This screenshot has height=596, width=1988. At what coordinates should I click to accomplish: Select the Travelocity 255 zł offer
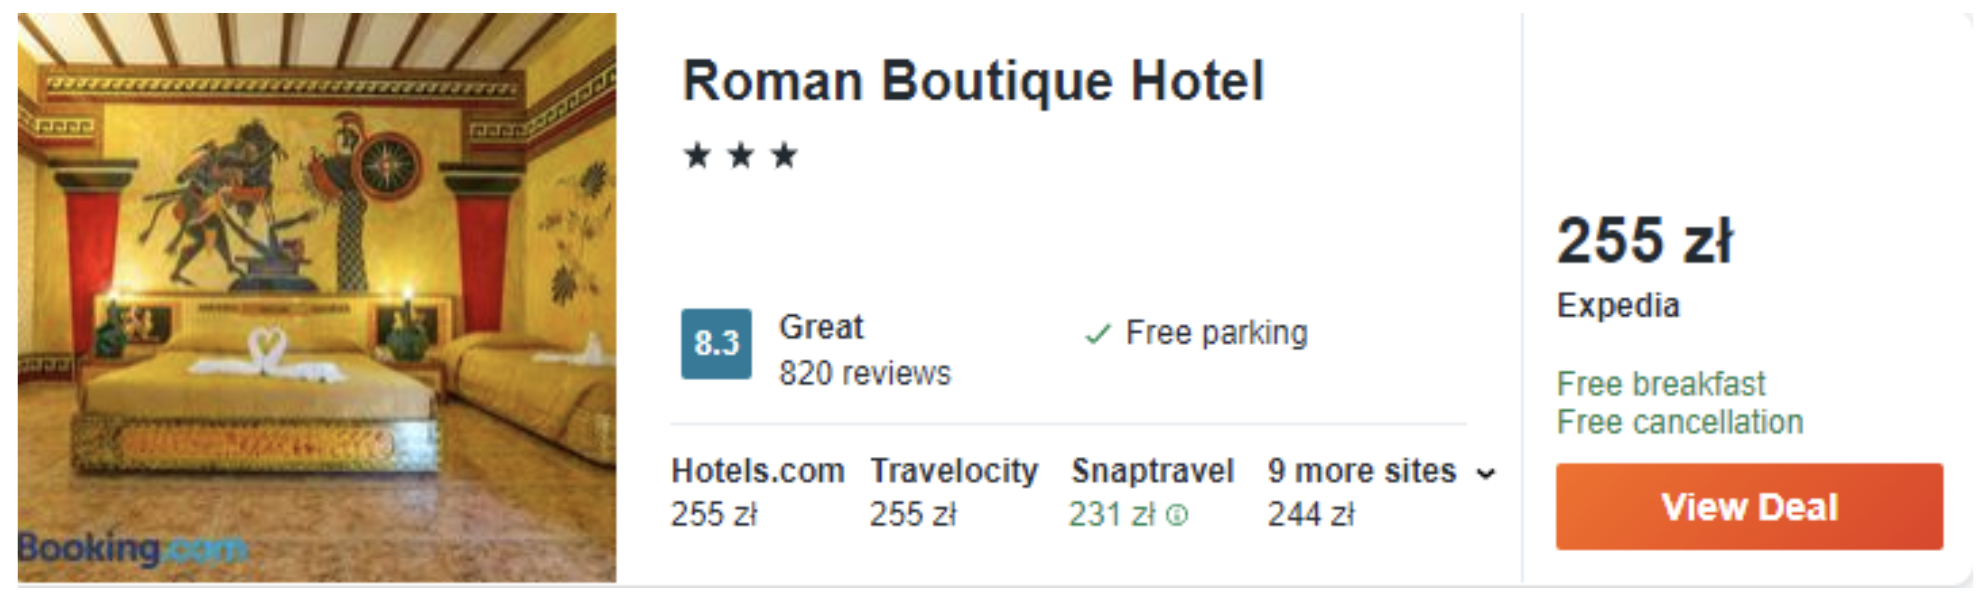pyautogui.click(x=954, y=492)
